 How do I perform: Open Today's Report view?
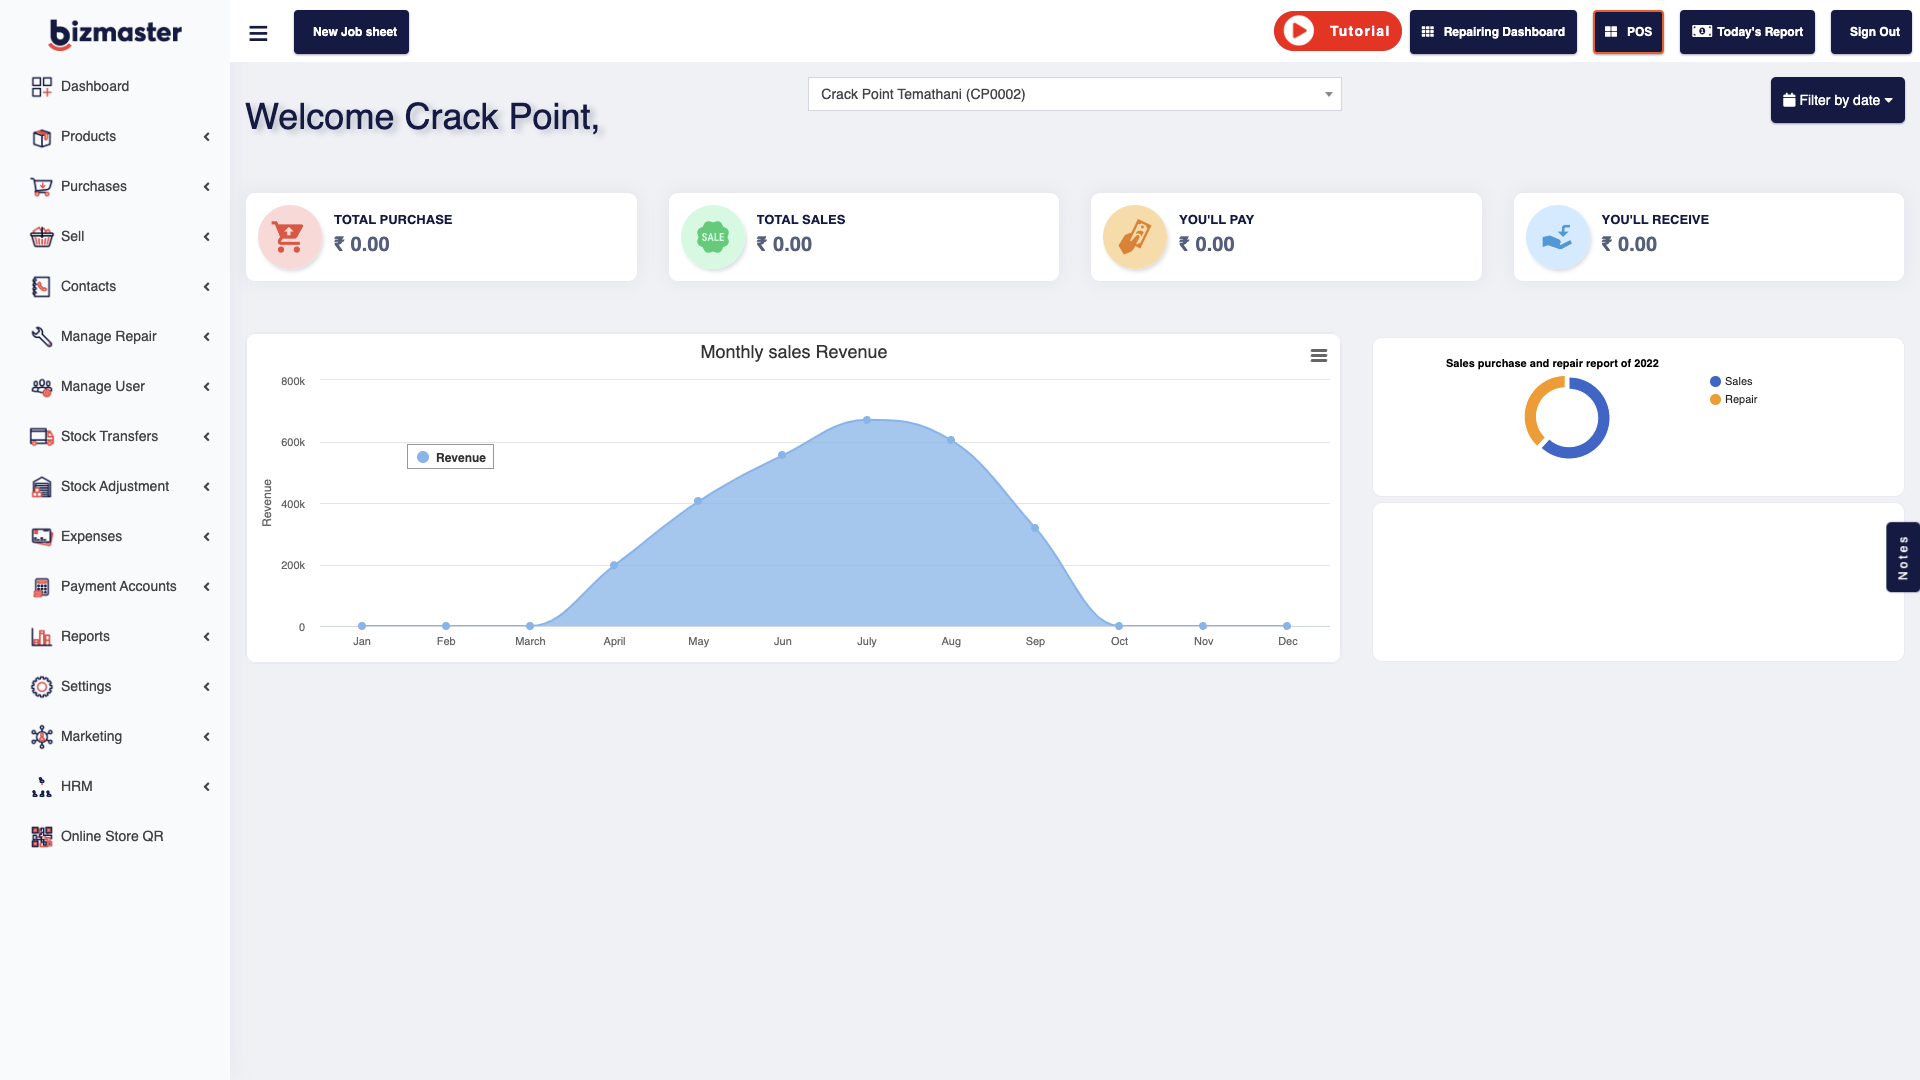click(x=1746, y=32)
